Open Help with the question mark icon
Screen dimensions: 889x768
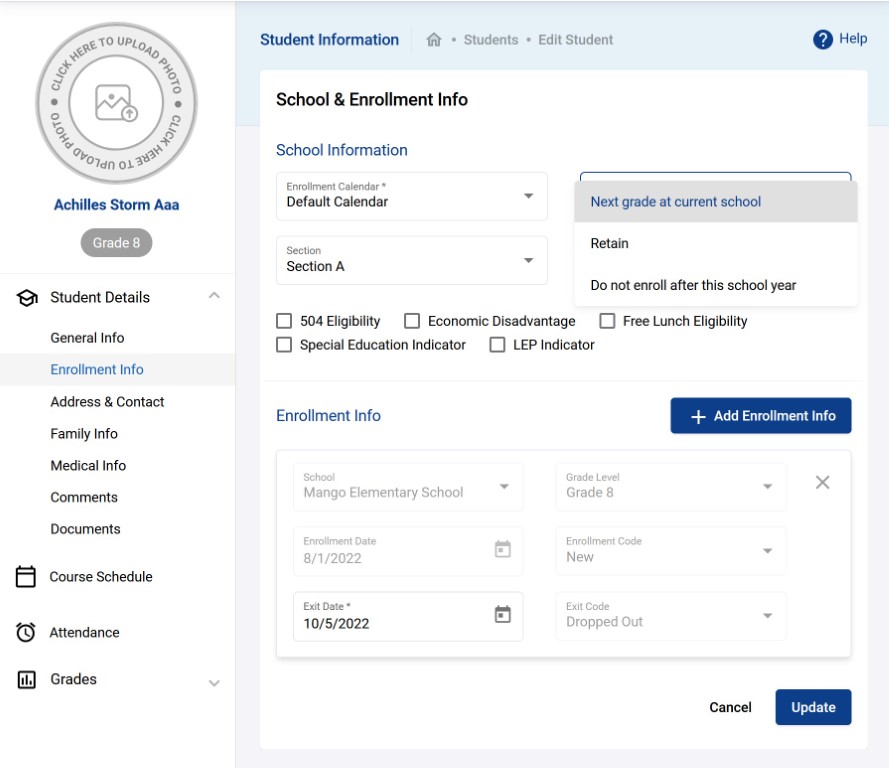tap(822, 39)
